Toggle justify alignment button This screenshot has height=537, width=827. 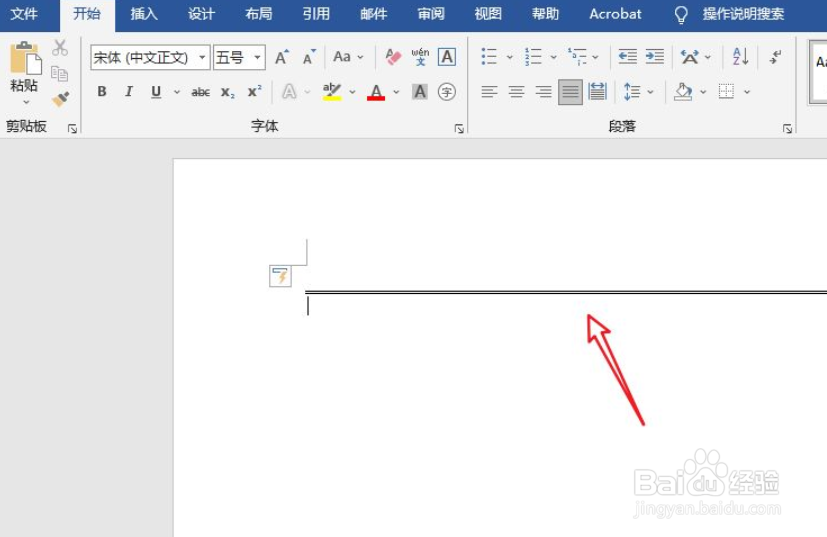tap(570, 92)
